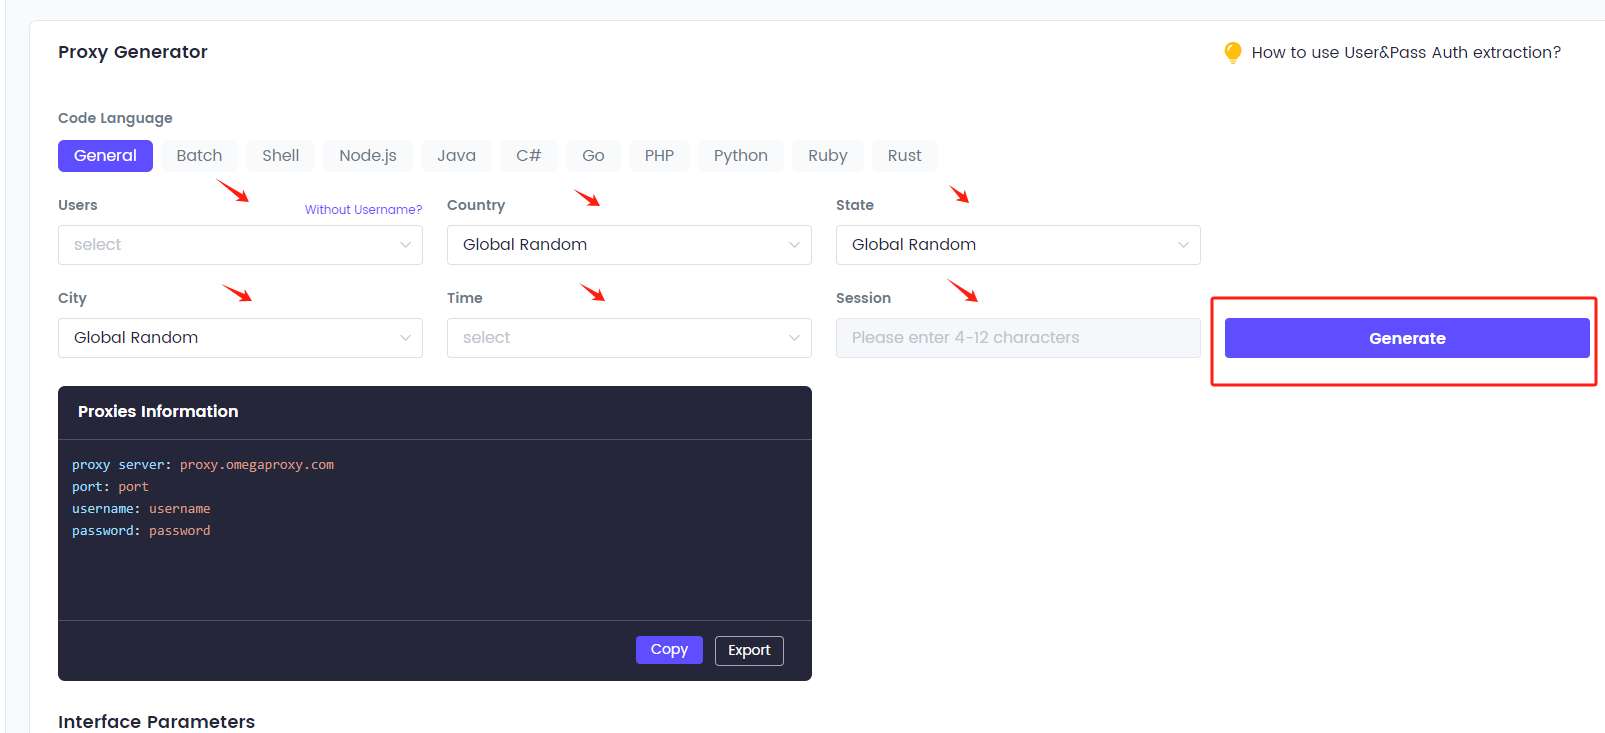Screen dimensions: 1605x733
Task: Switch to the Shell tab
Action: (281, 156)
